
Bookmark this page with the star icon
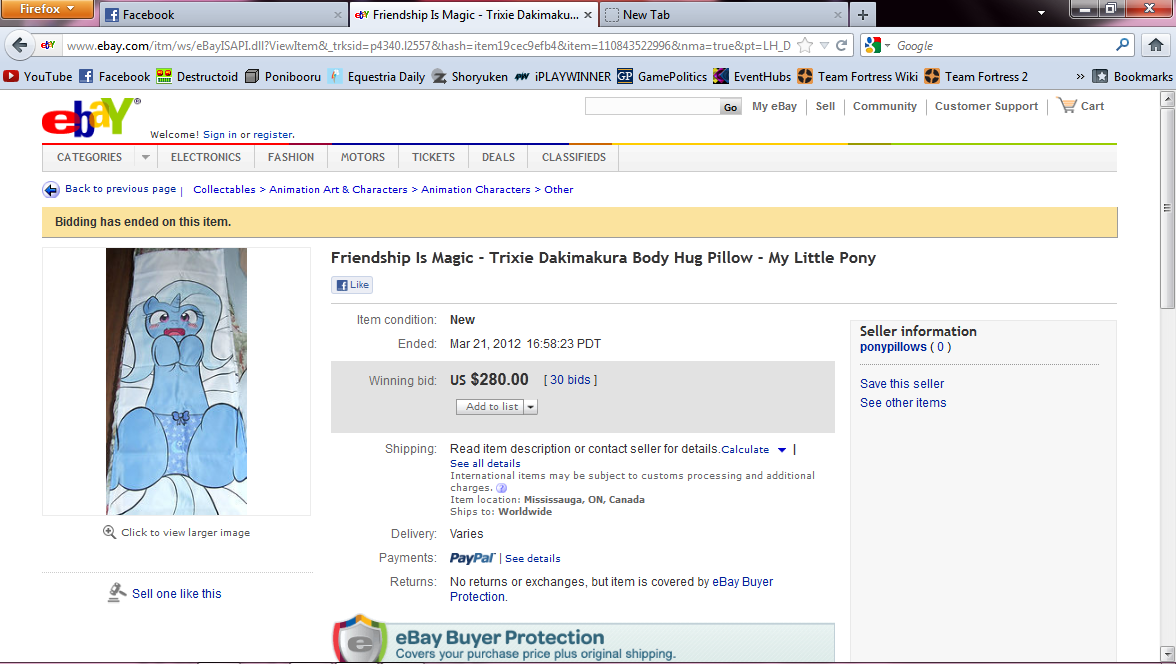pos(805,46)
